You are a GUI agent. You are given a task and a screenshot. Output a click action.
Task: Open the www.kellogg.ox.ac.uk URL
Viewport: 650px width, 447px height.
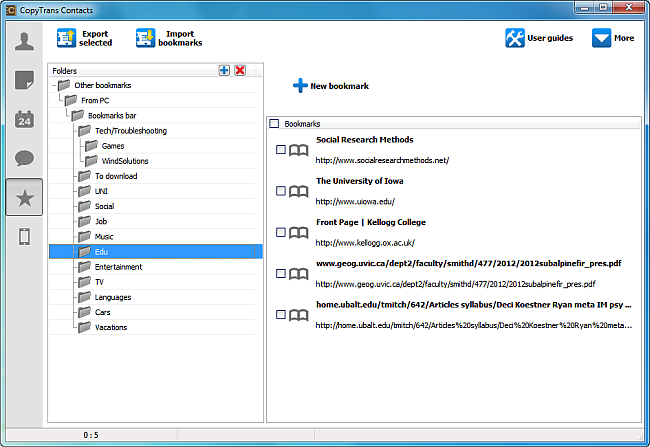(x=365, y=243)
